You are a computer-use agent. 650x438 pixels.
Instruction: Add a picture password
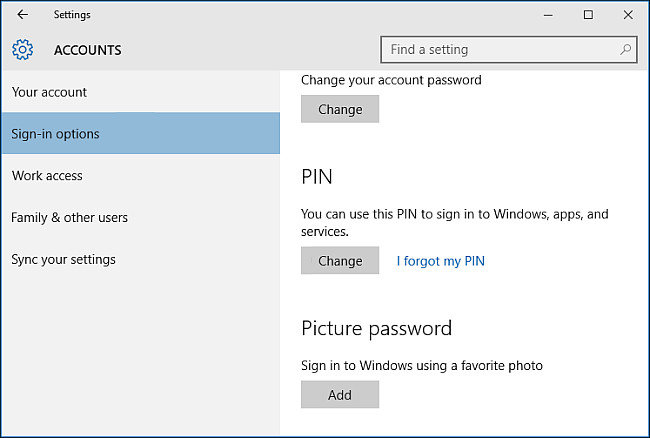click(340, 394)
